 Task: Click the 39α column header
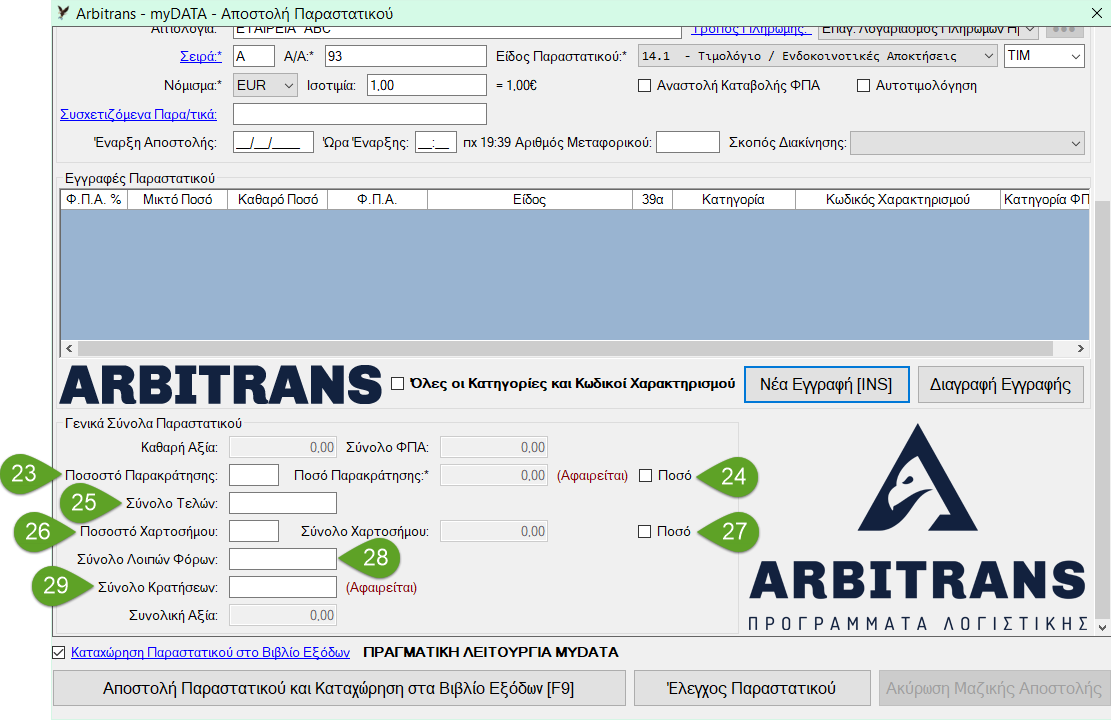coord(652,200)
